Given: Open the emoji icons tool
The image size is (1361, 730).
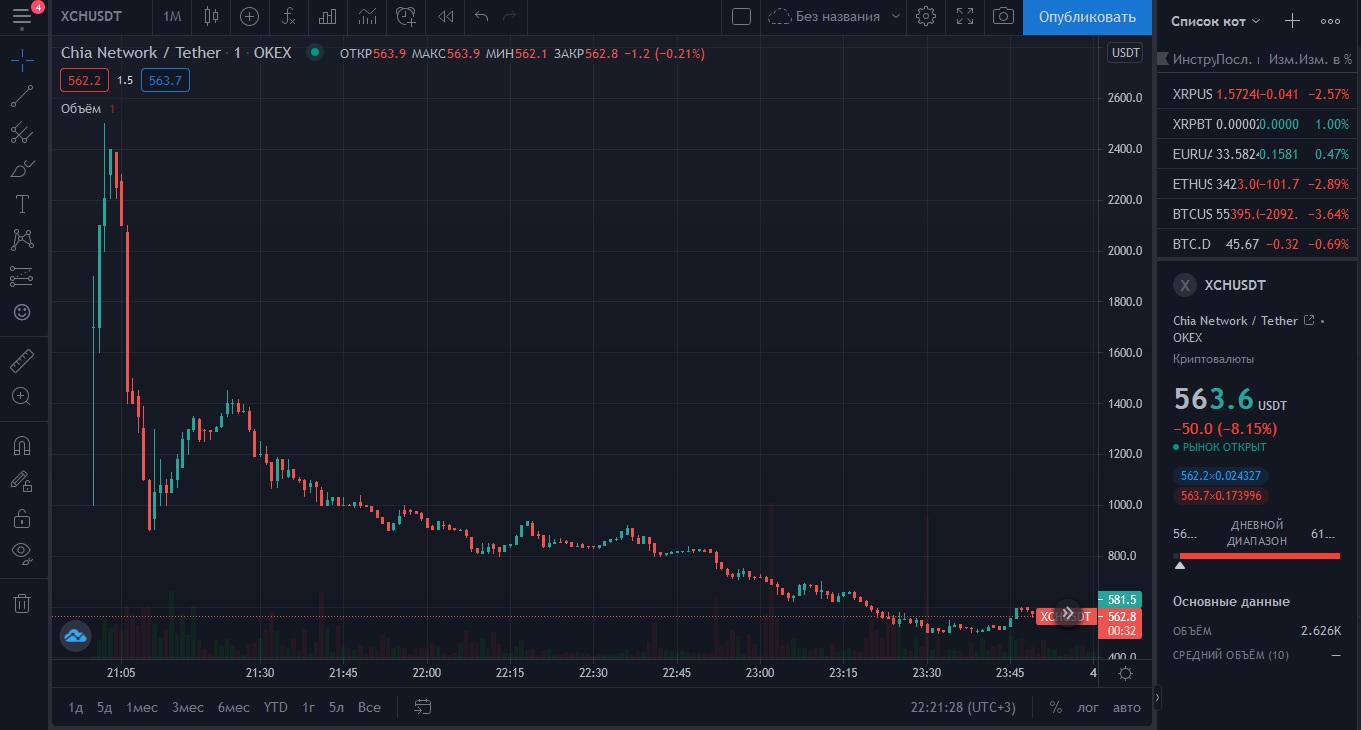Looking at the screenshot, I should click(22, 312).
